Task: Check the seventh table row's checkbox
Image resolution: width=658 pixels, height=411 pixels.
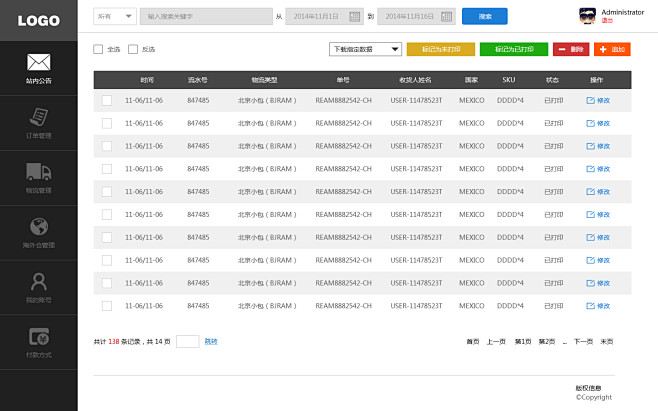Action: pyautogui.click(x=107, y=237)
